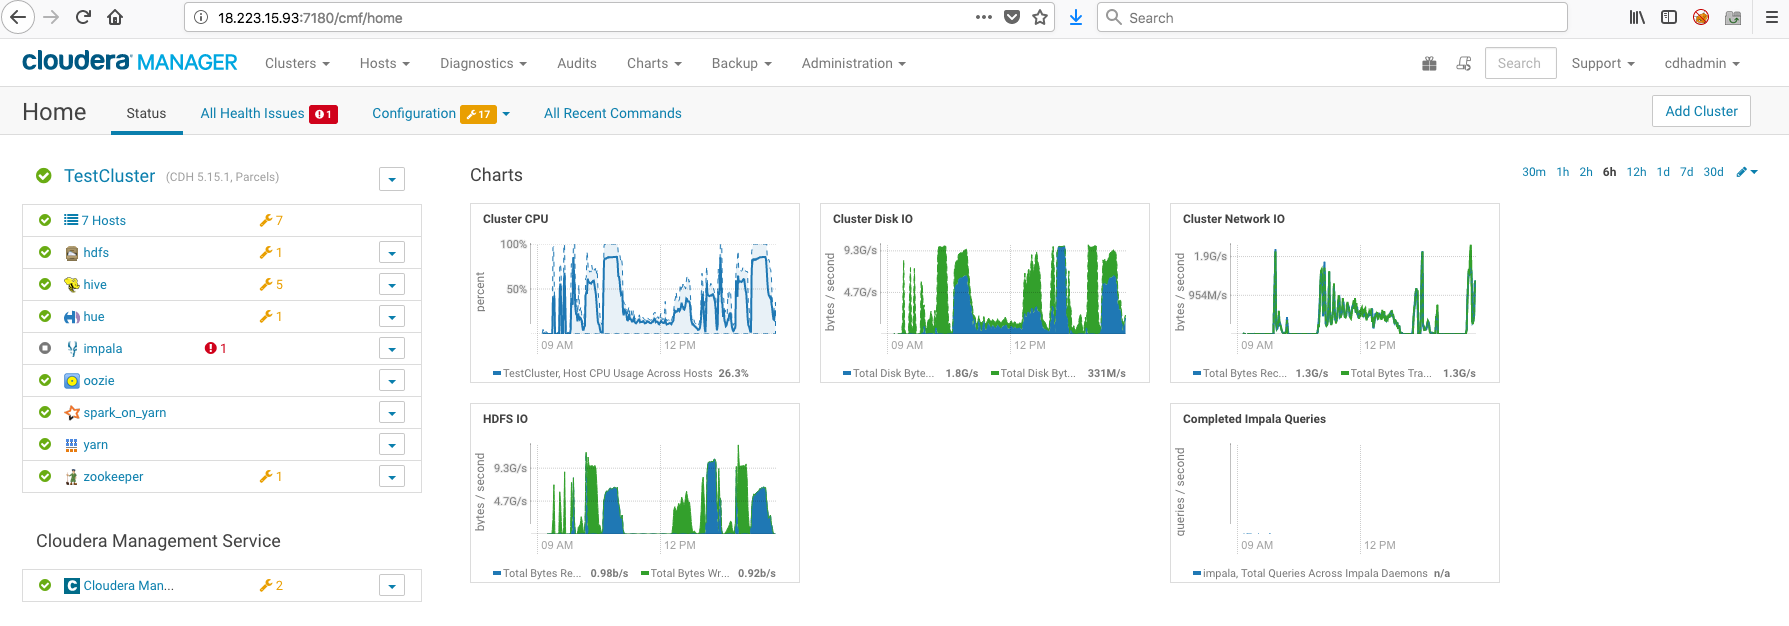This screenshot has height=626, width=1789.
Task: Open the Cloudera Management Service row dropdown
Action: [x=392, y=586]
